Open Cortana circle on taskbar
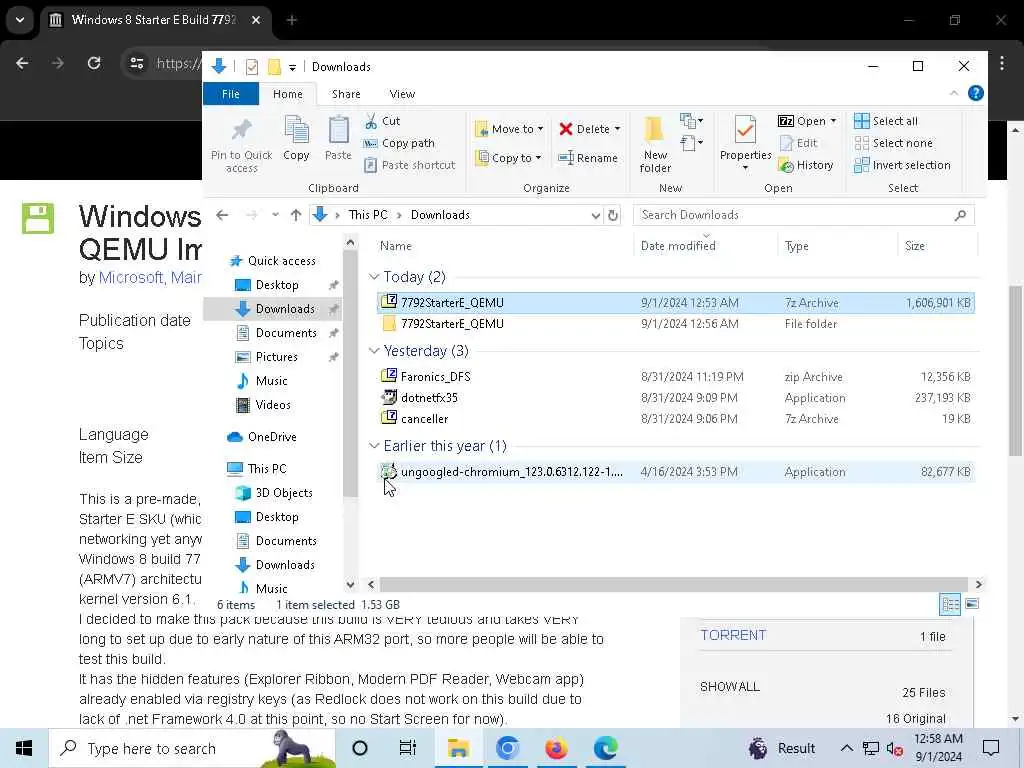 359,748
